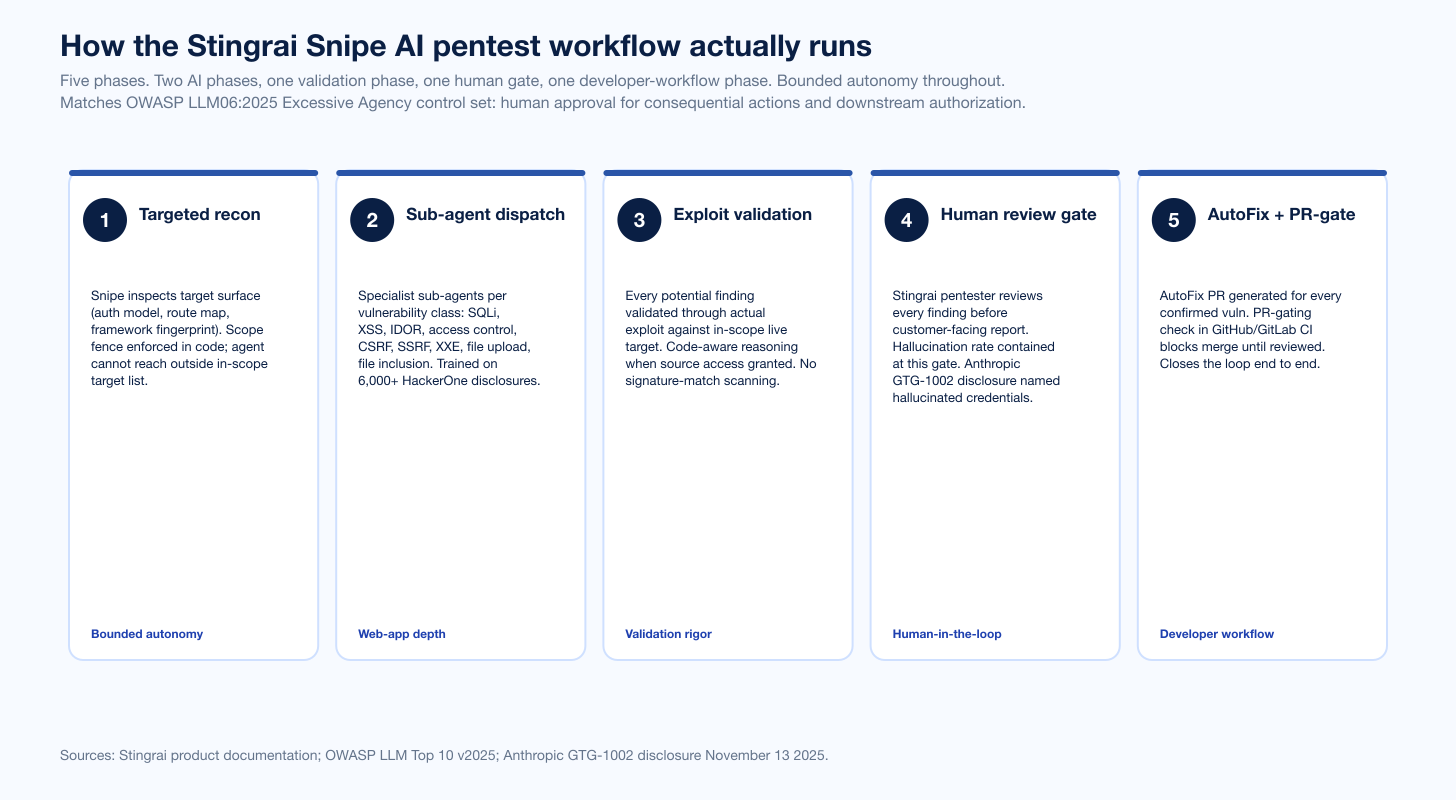This screenshot has width=1456, height=800.
Task: Click the main heading about Stingrai Snipe workflow
Action: (x=466, y=46)
